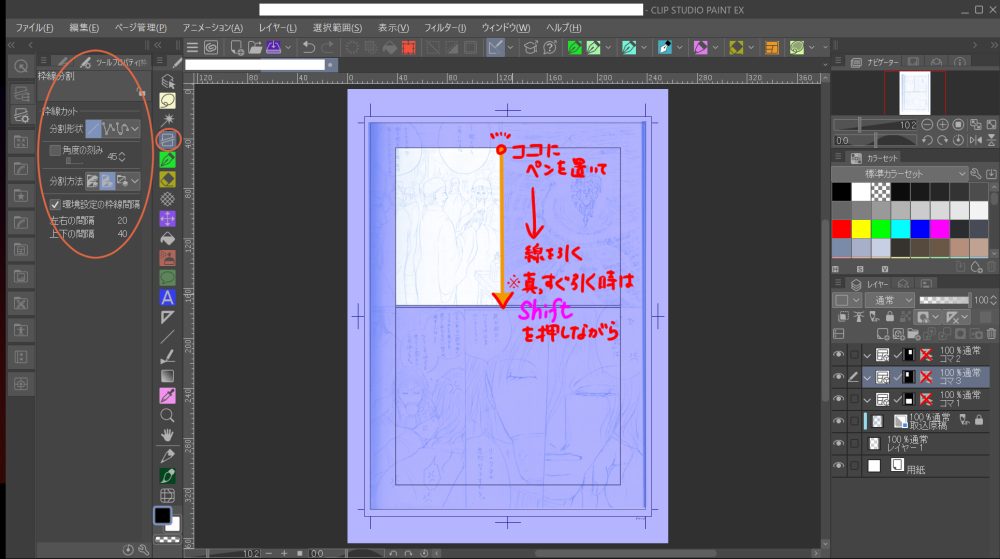Open dropdown beside the save icon
The width and height of the screenshot is (1000, 559).
tap(288, 47)
